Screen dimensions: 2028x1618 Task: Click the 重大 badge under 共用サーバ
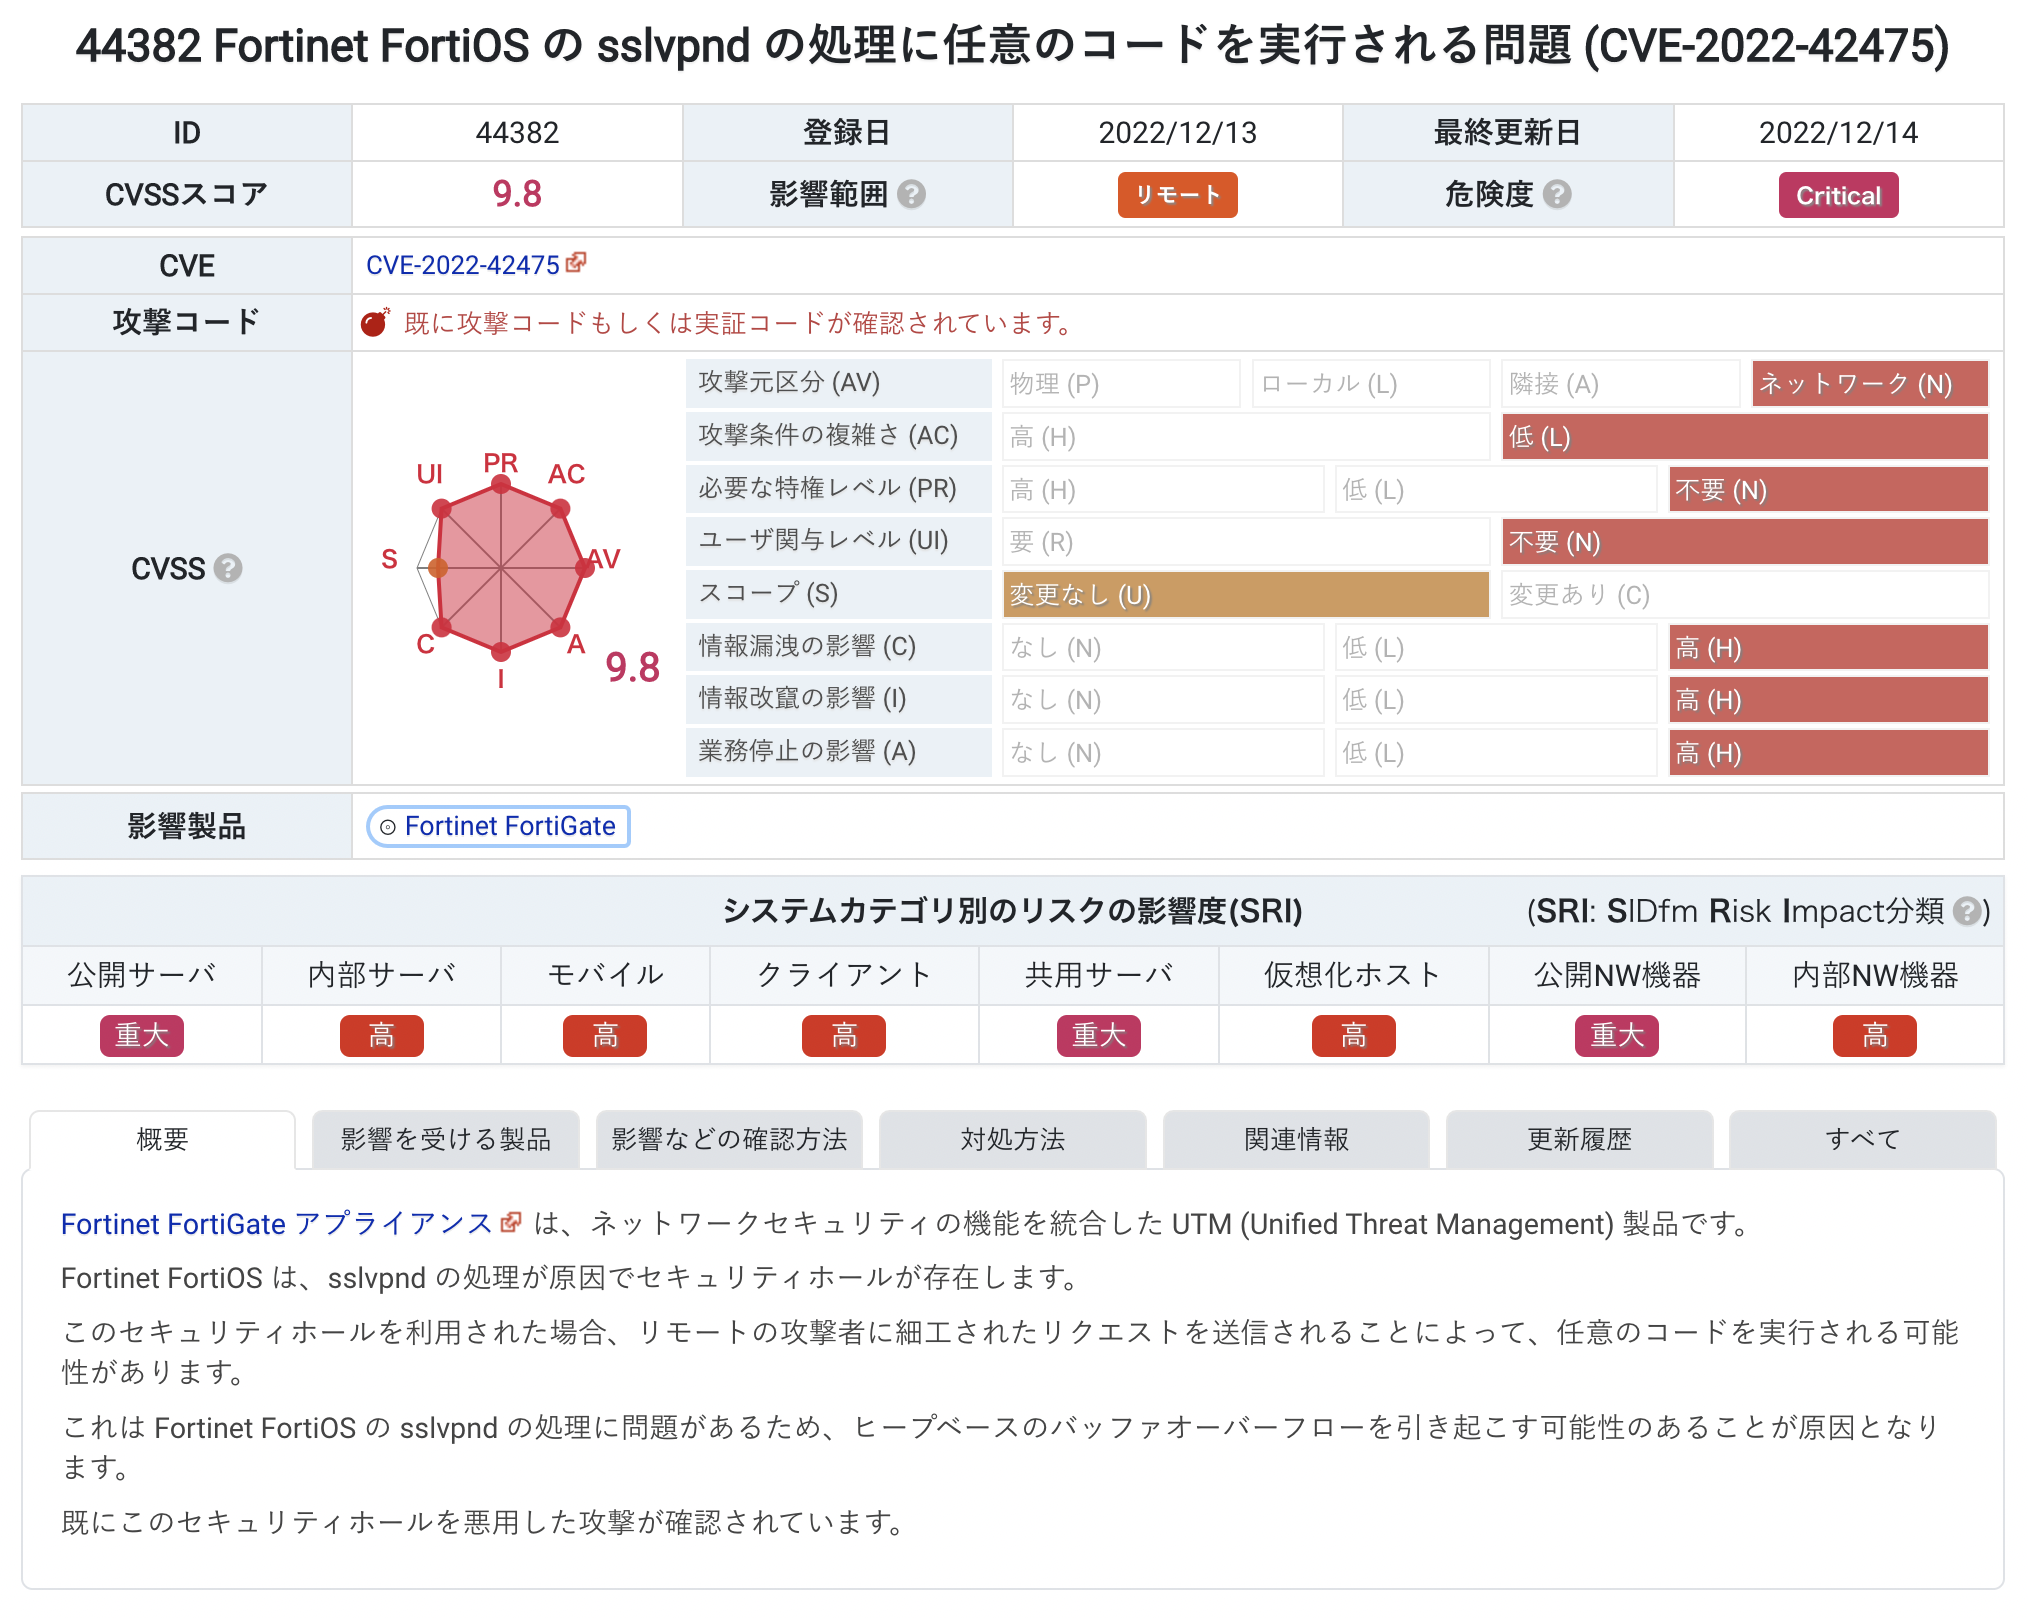[x=1099, y=1036]
